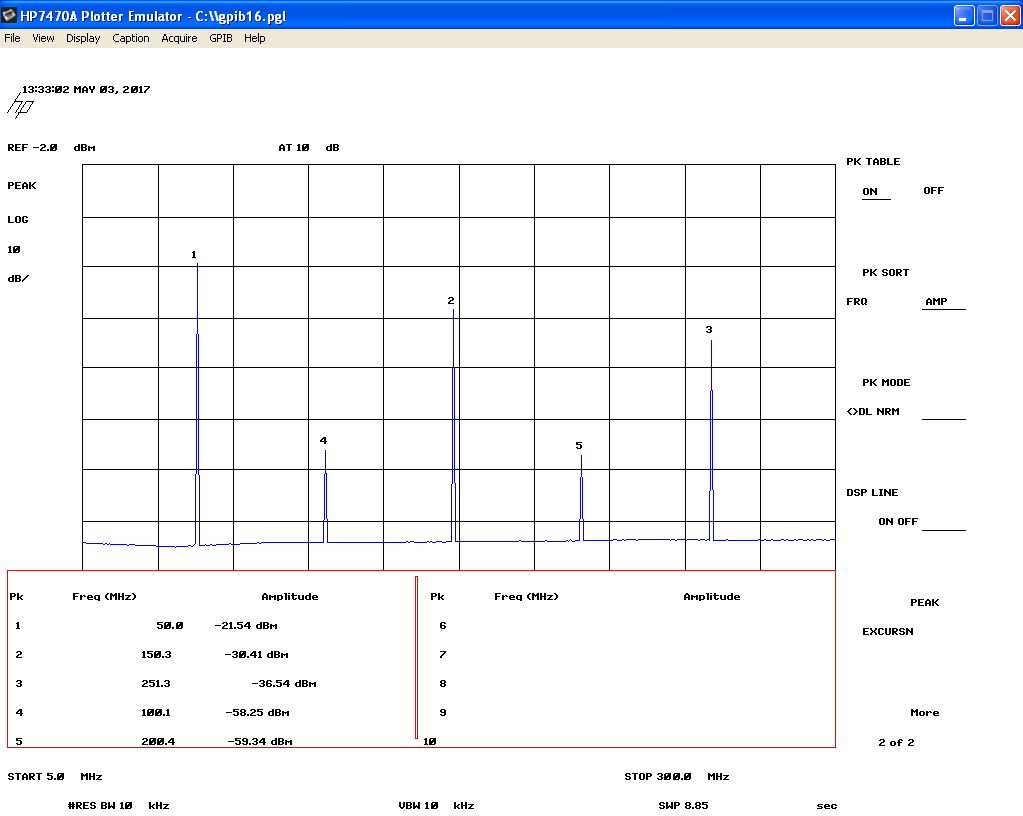Open the Display menu
The width and height of the screenshot is (1023, 816).
point(83,38)
